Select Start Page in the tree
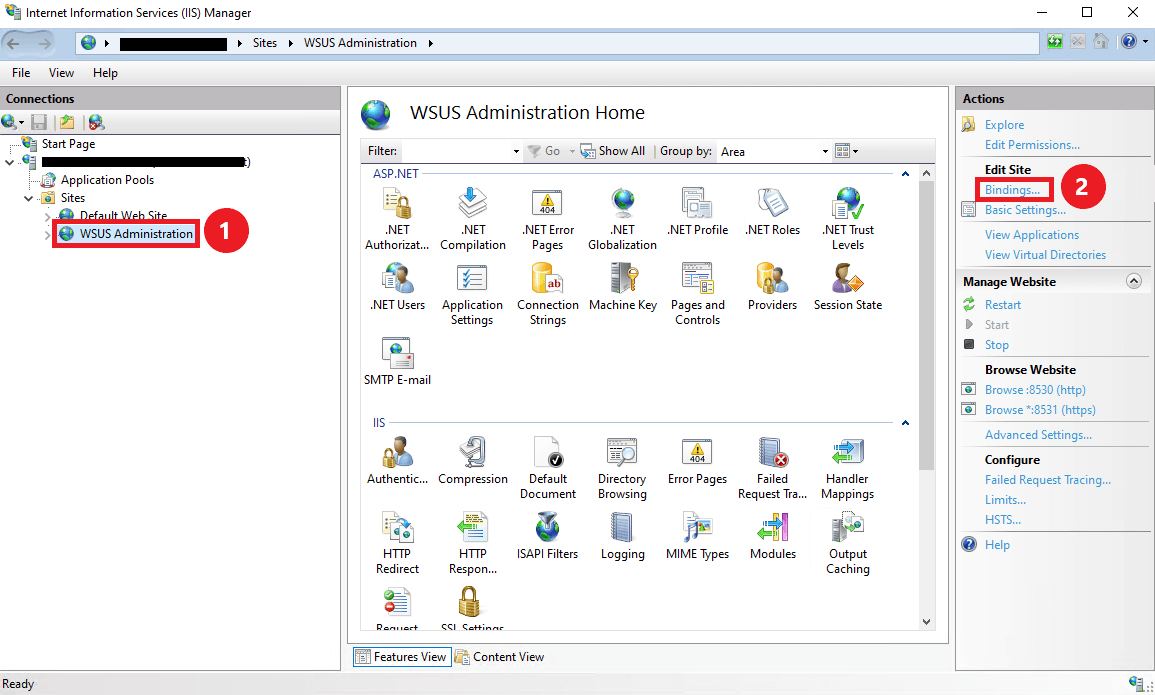1155x695 pixels. 68,144
